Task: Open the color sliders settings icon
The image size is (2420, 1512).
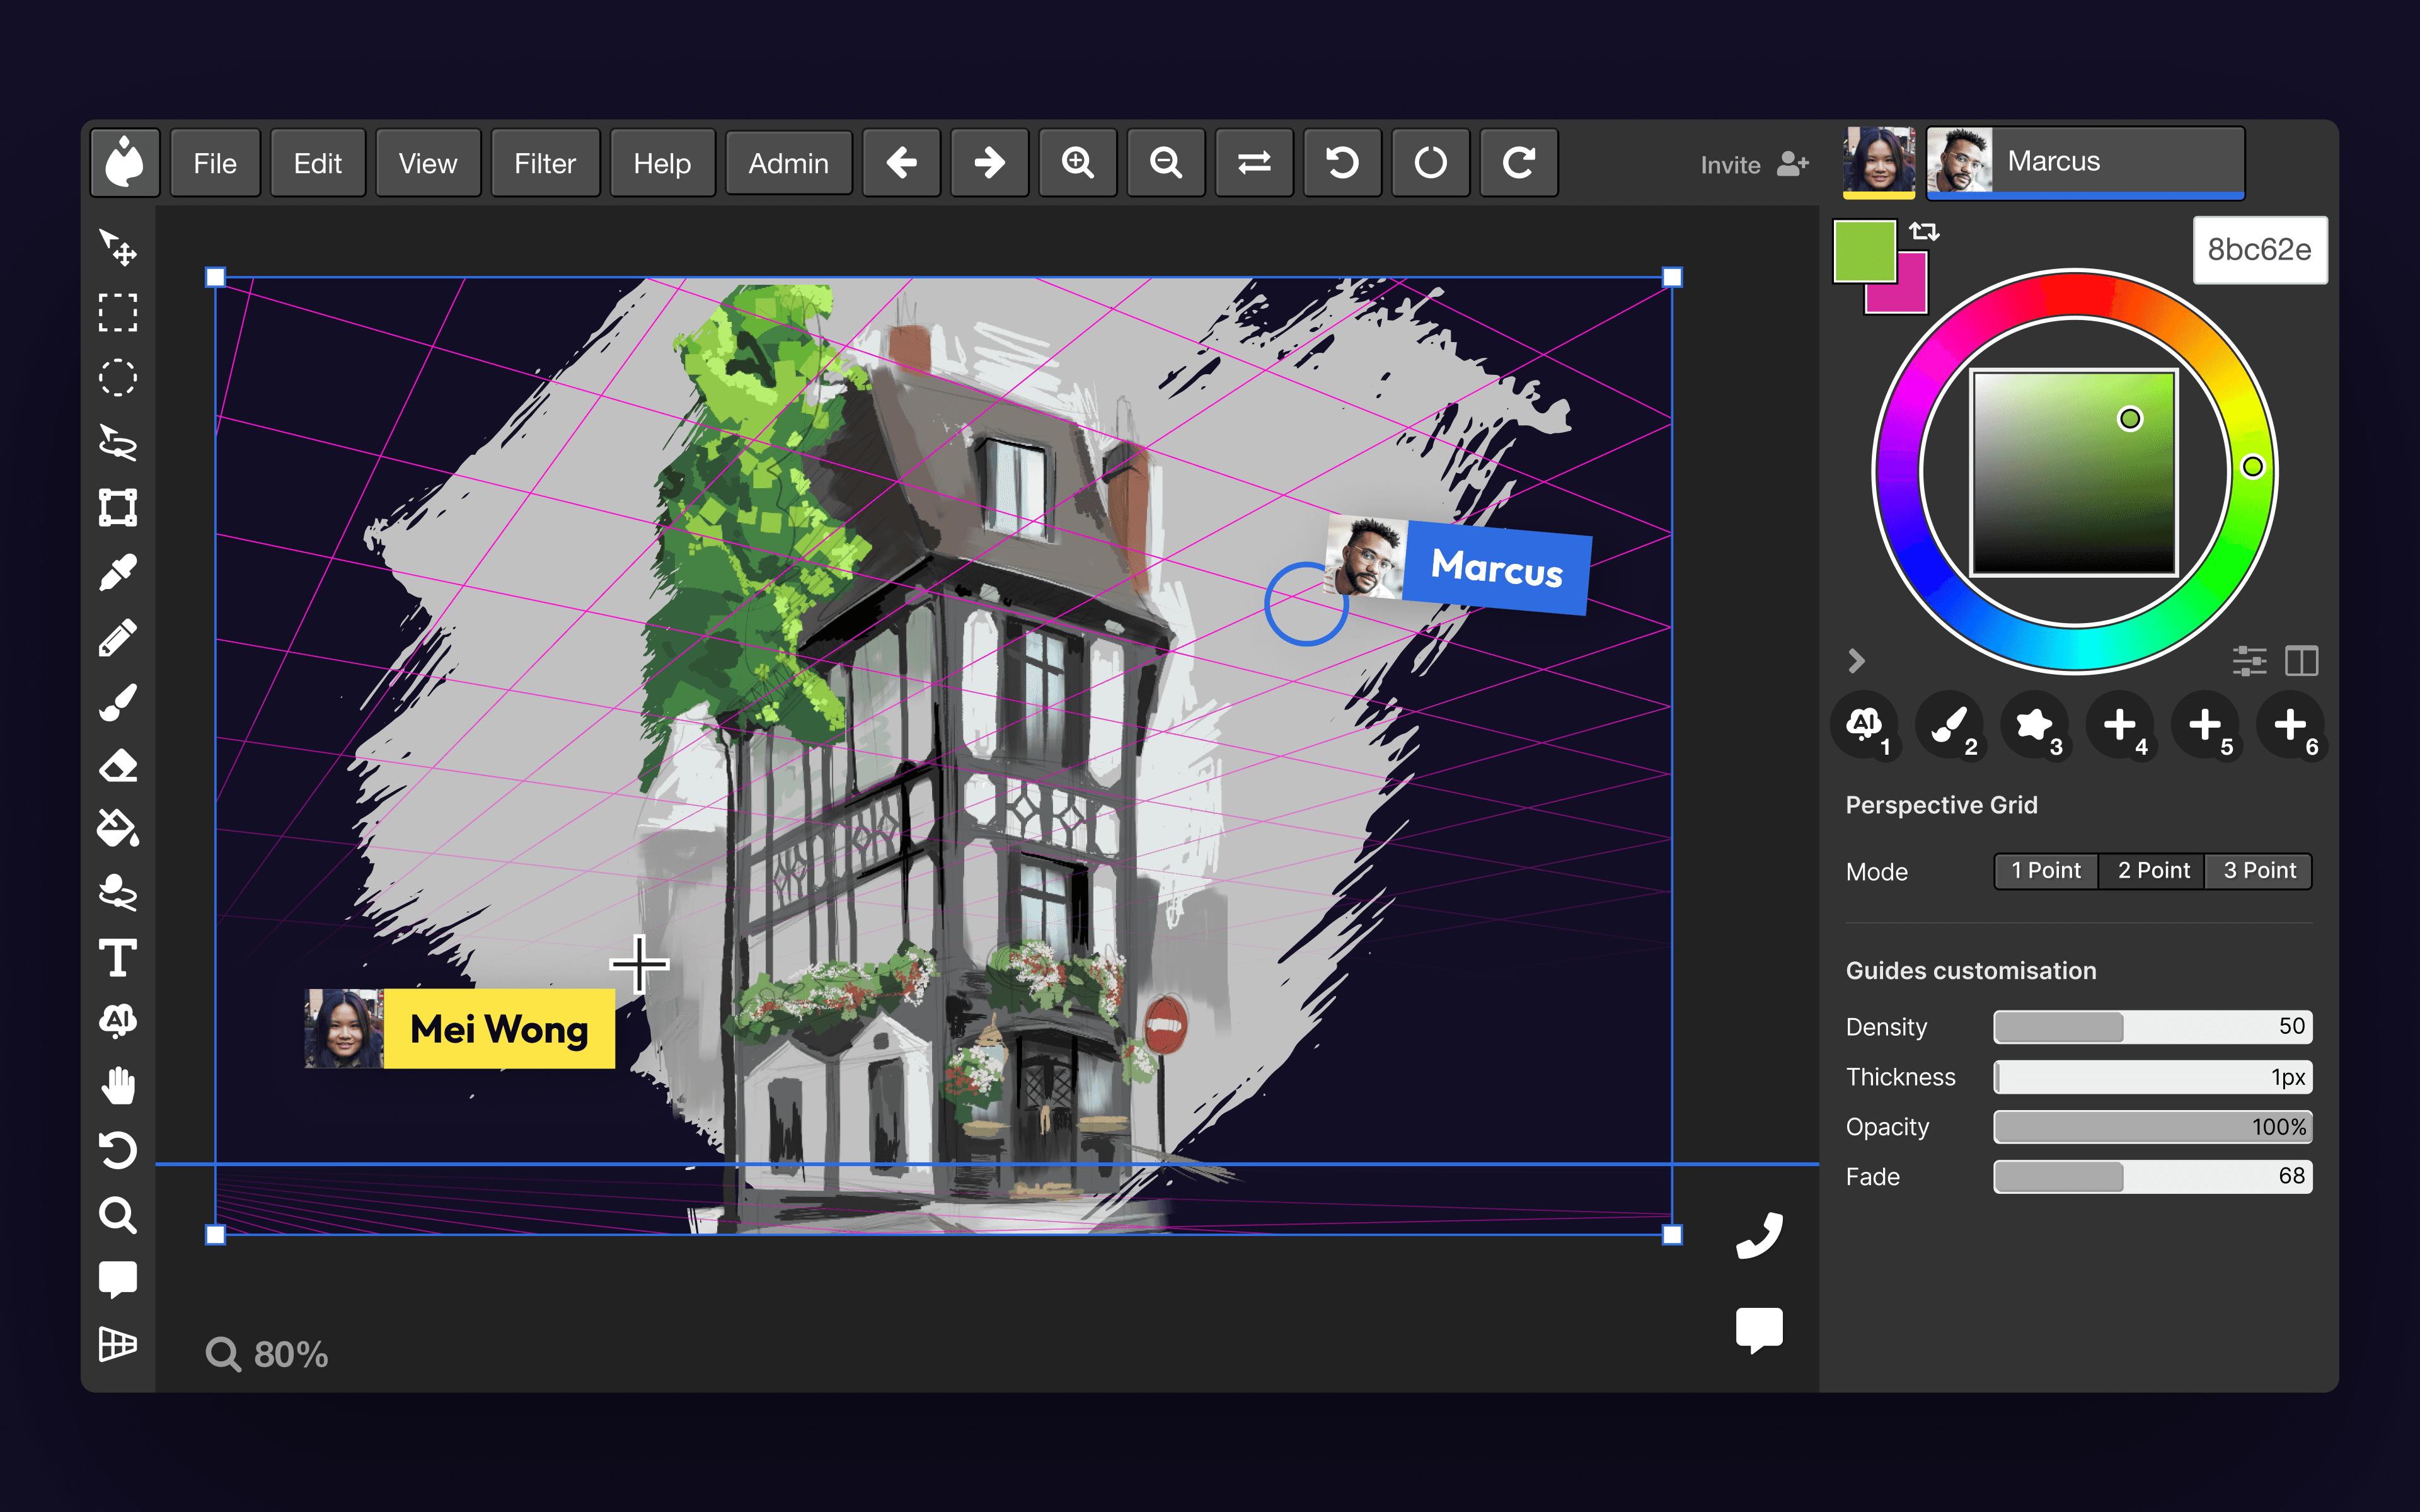Action: [x=2249, y=661]
